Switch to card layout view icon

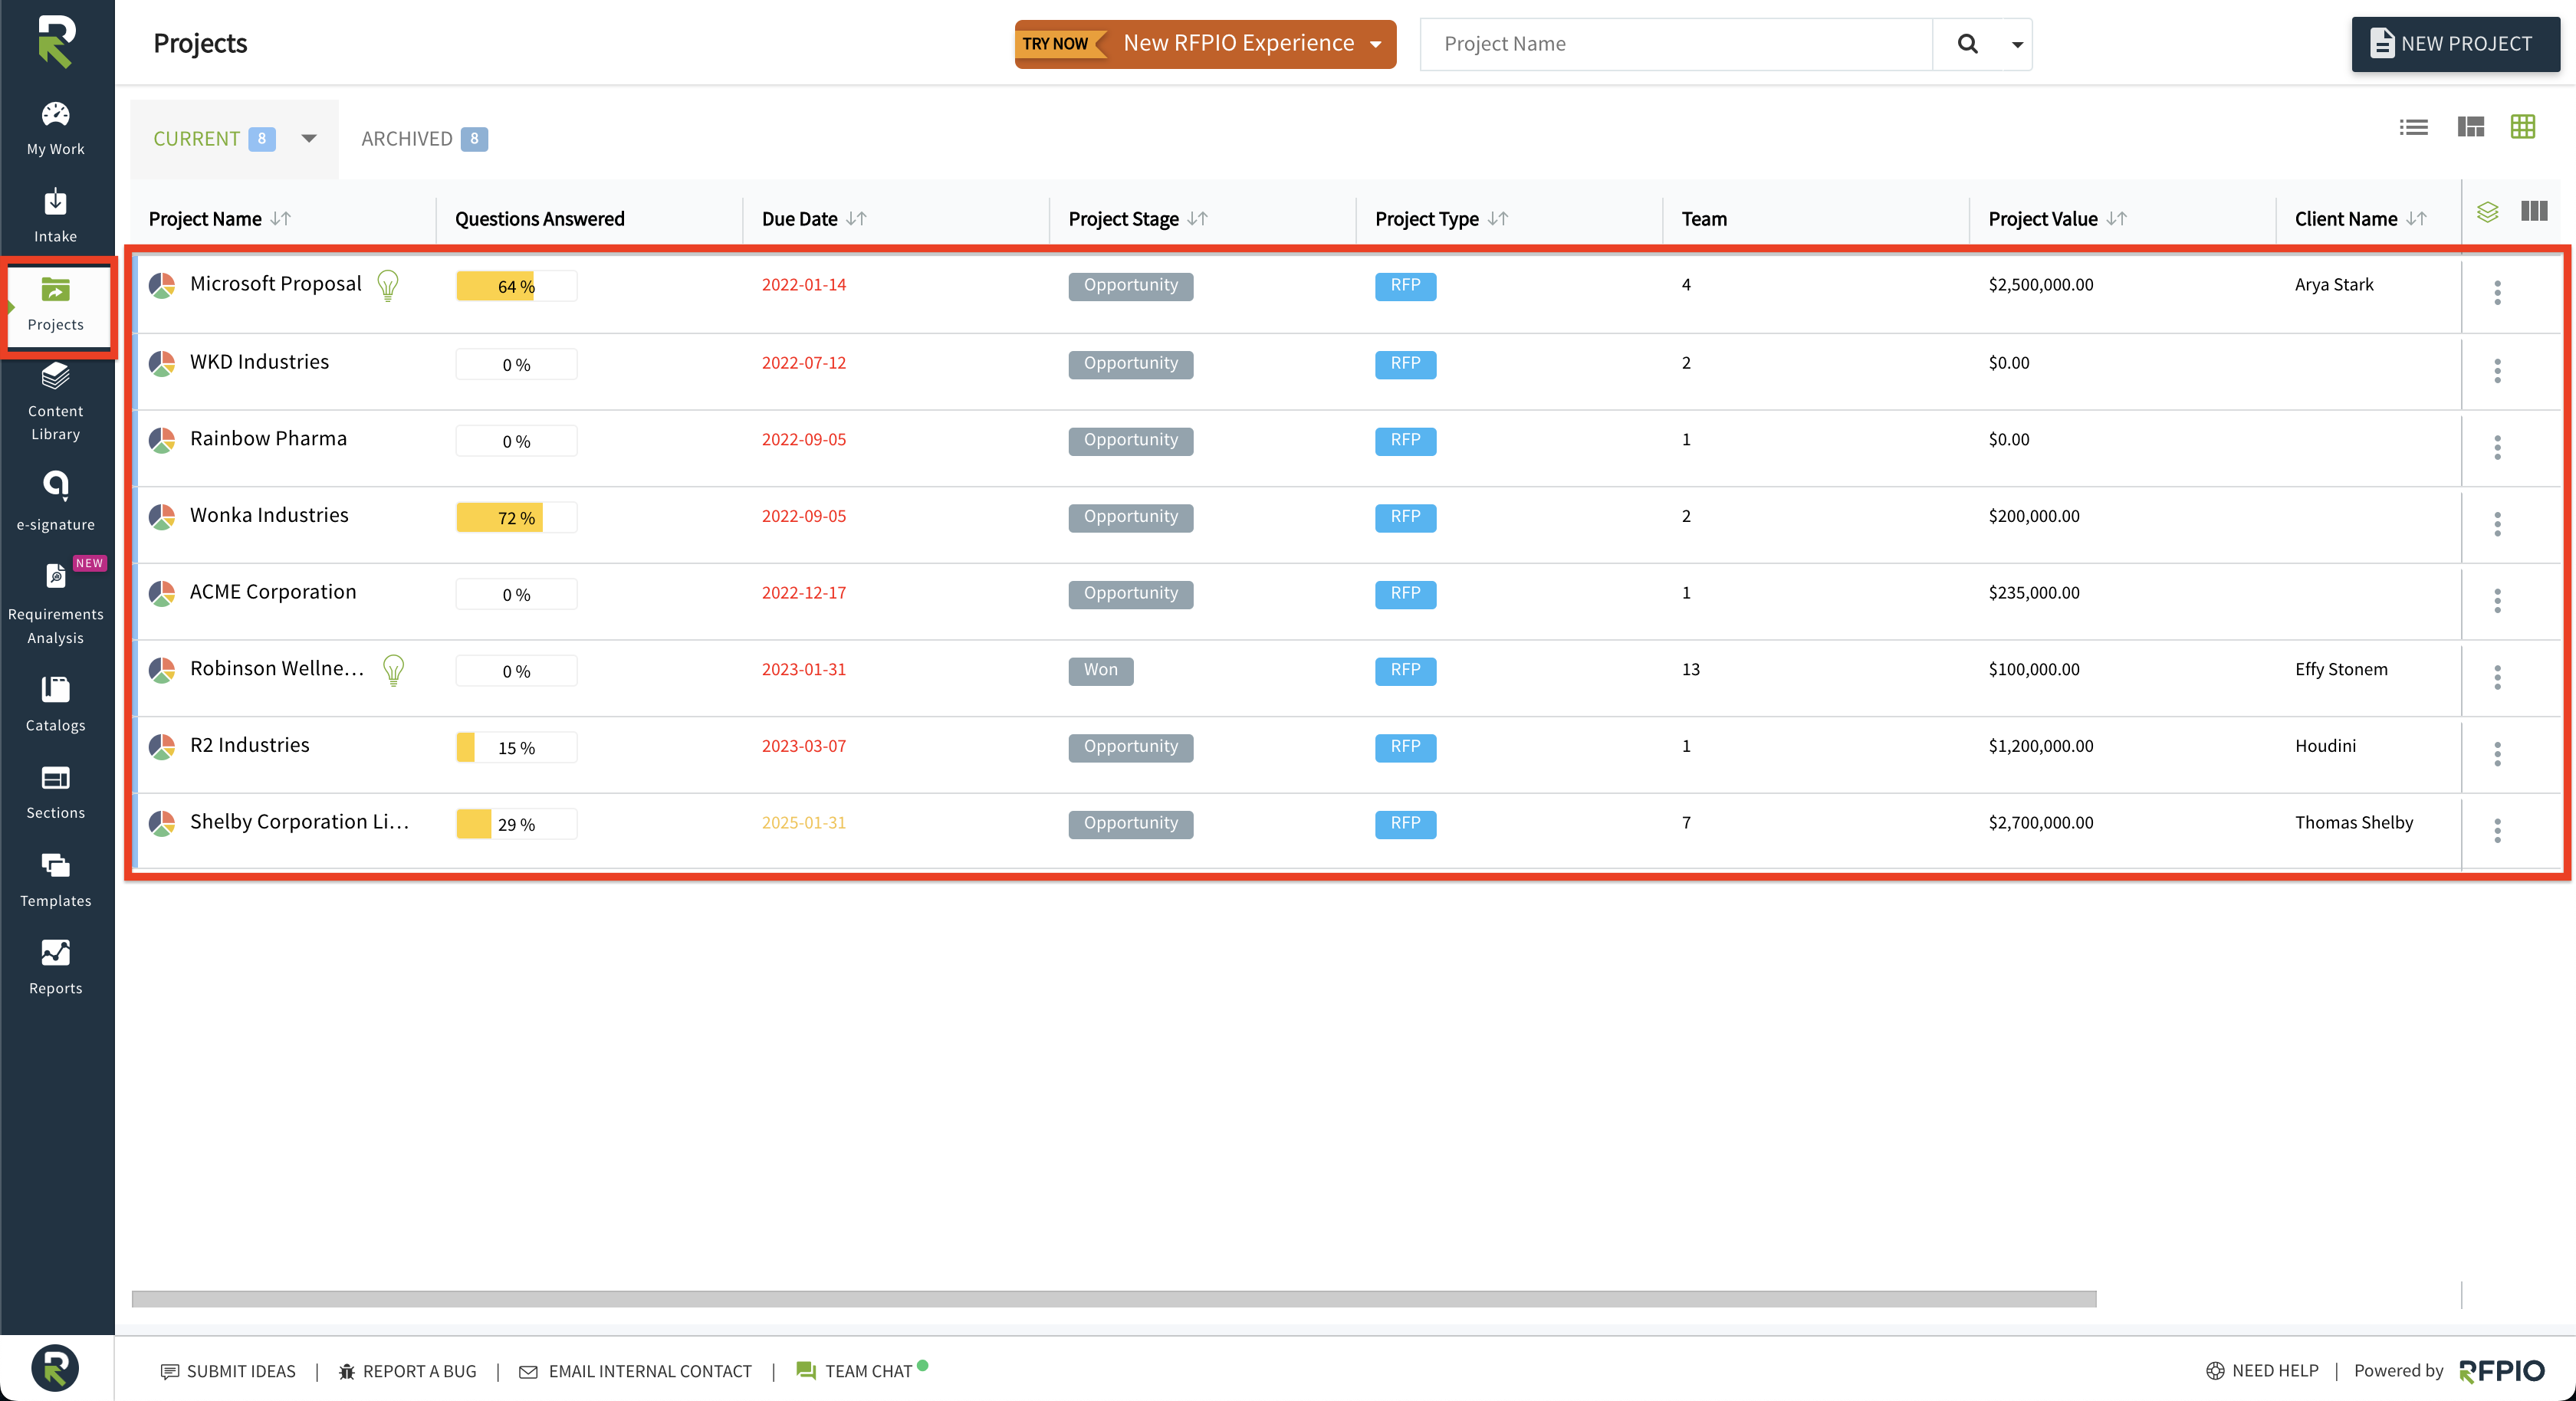pyautogui.click(x=2471, y=127)
